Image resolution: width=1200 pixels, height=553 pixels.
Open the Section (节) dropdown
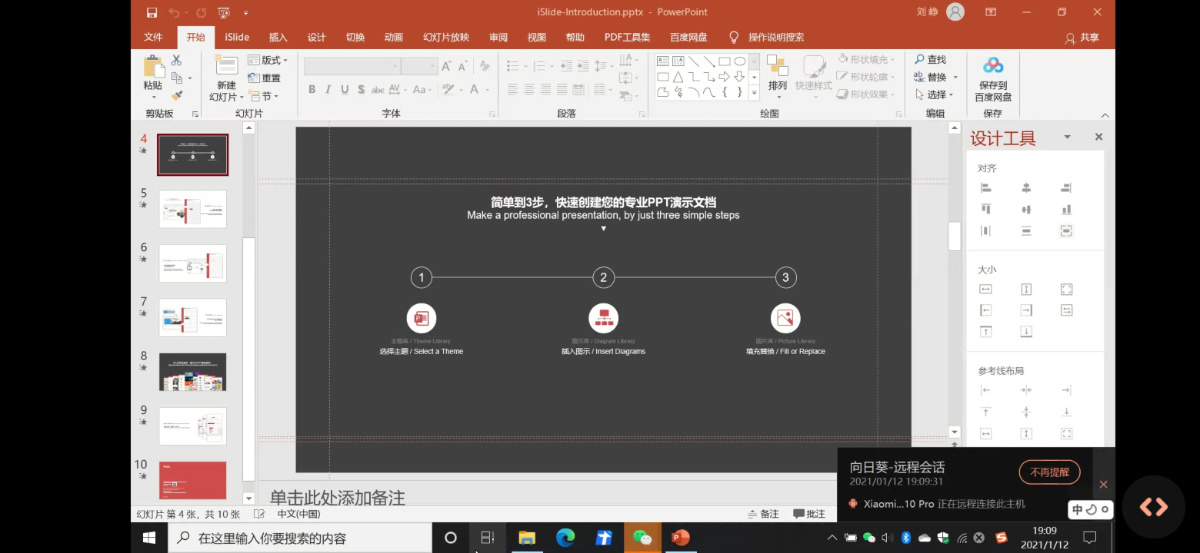click(x=264, y=96)
